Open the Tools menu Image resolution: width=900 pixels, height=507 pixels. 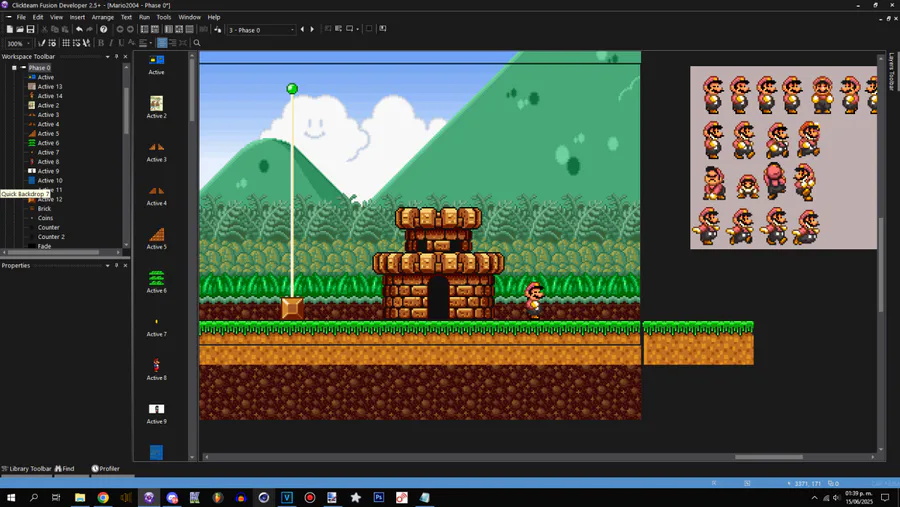(x=164, y=17)
